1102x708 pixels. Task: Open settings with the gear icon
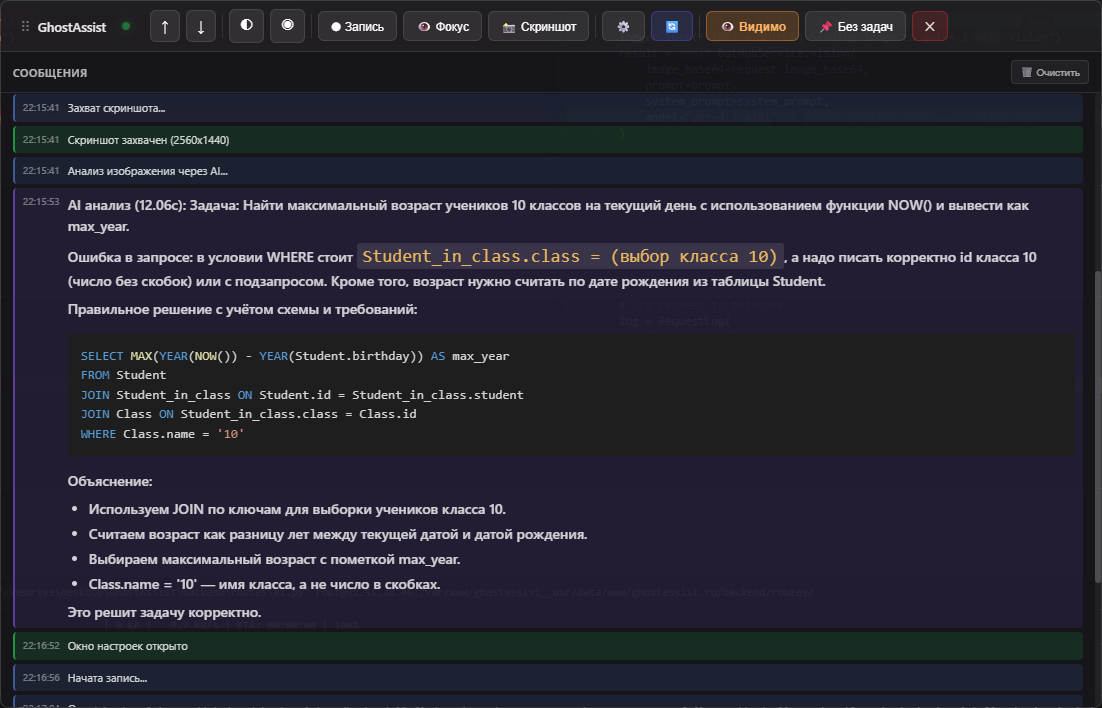(623, 27)
